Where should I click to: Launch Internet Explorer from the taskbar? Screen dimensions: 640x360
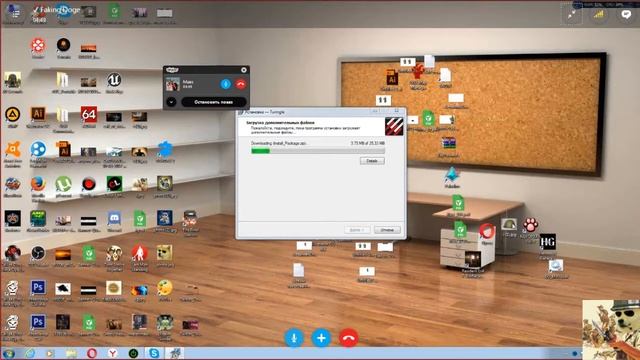29,353
